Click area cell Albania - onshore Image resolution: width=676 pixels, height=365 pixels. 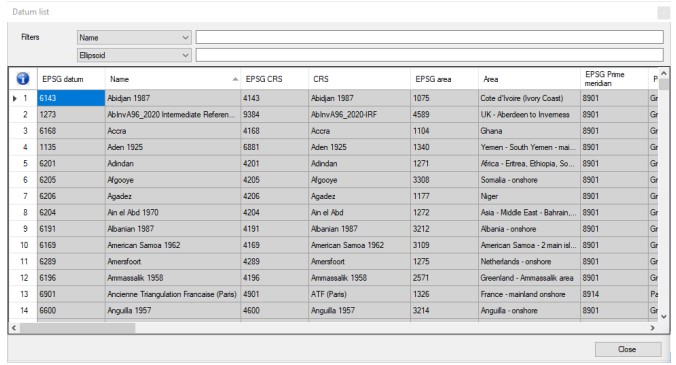tap(529, 229)
